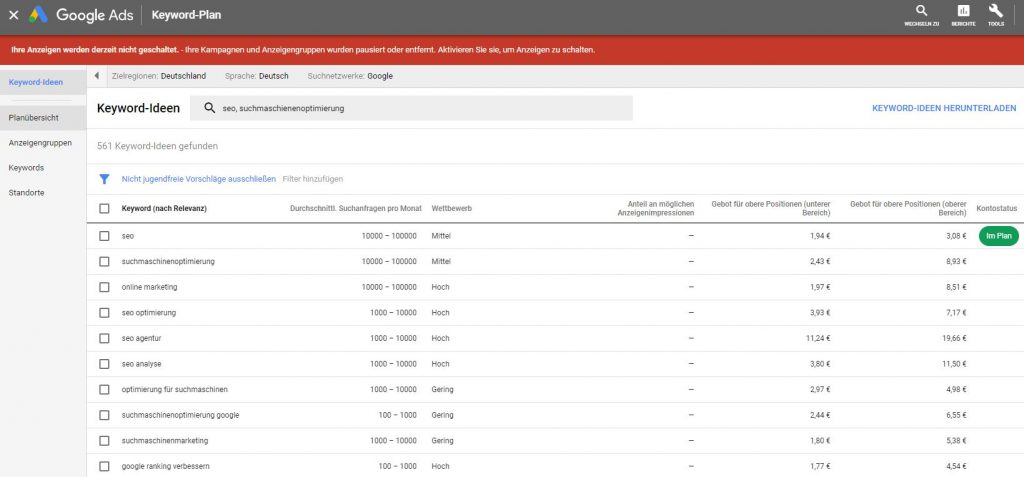Close the Keyword-Plan view with the X

[13, 15]
